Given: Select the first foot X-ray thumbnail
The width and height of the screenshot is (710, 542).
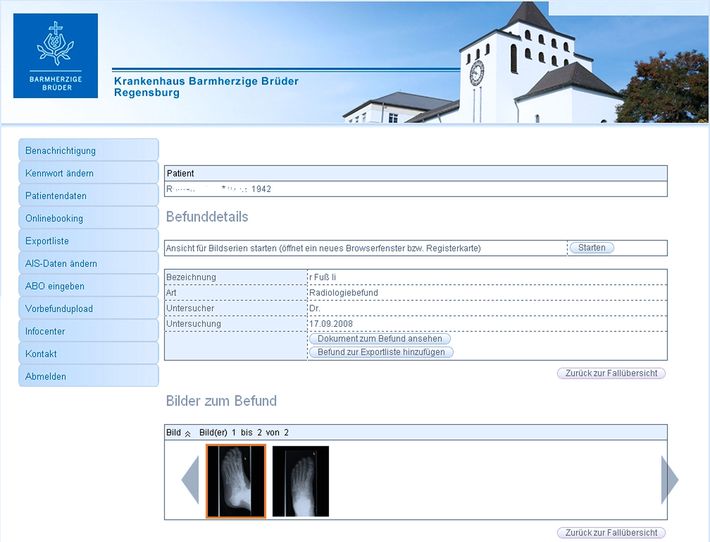Looking at the screenshot, I should [x=235, y=481].
